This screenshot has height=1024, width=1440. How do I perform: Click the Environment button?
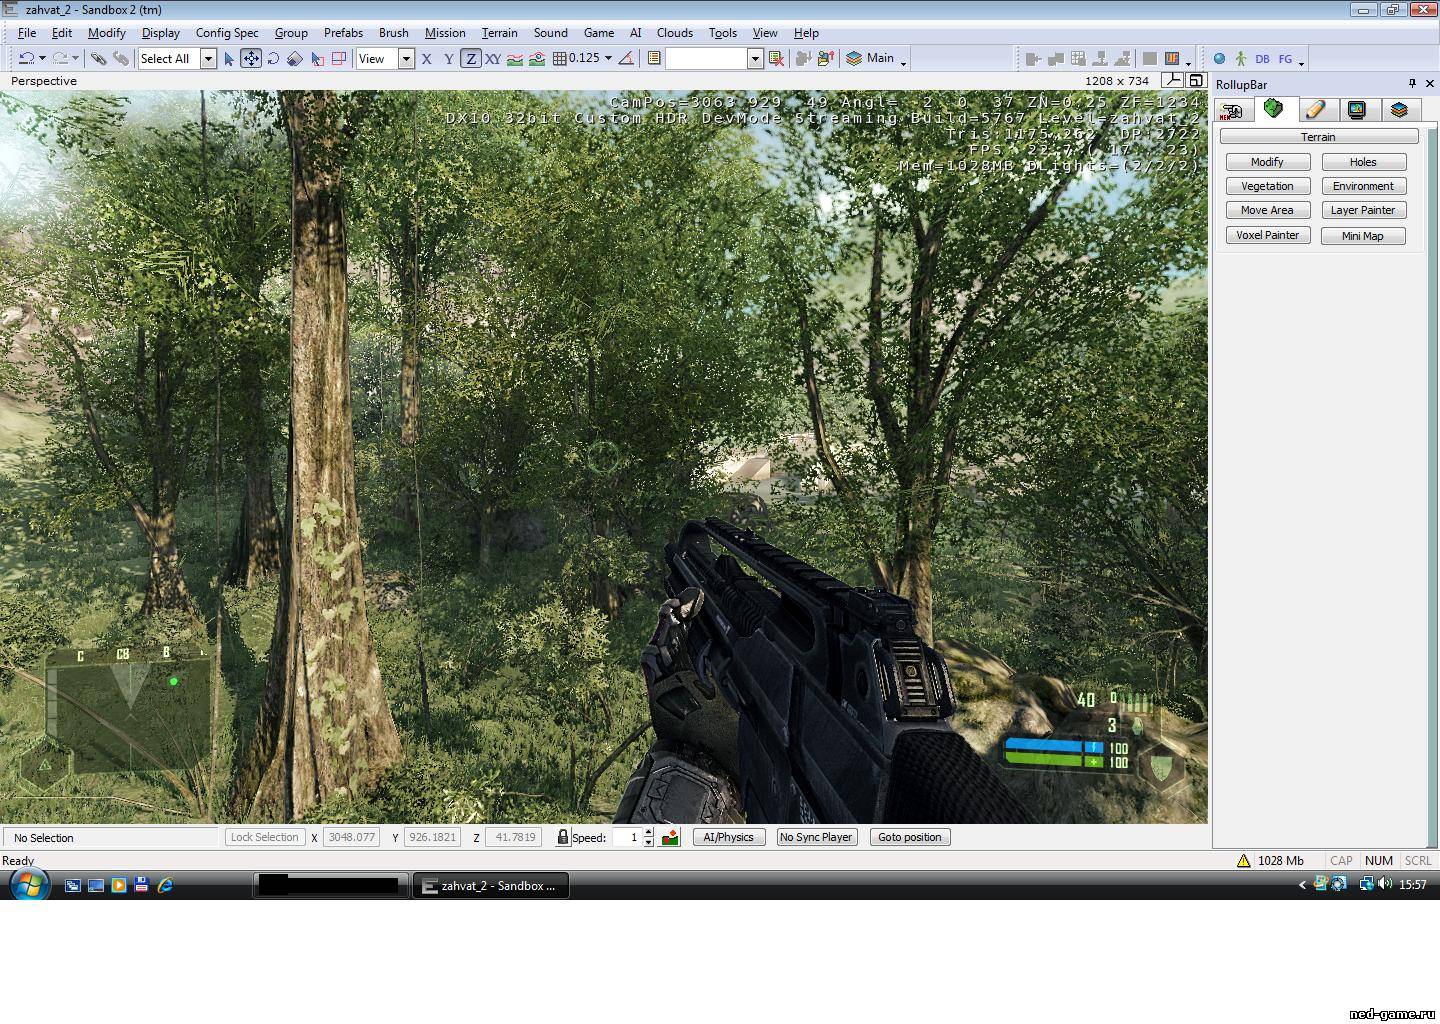(1363, 186)
